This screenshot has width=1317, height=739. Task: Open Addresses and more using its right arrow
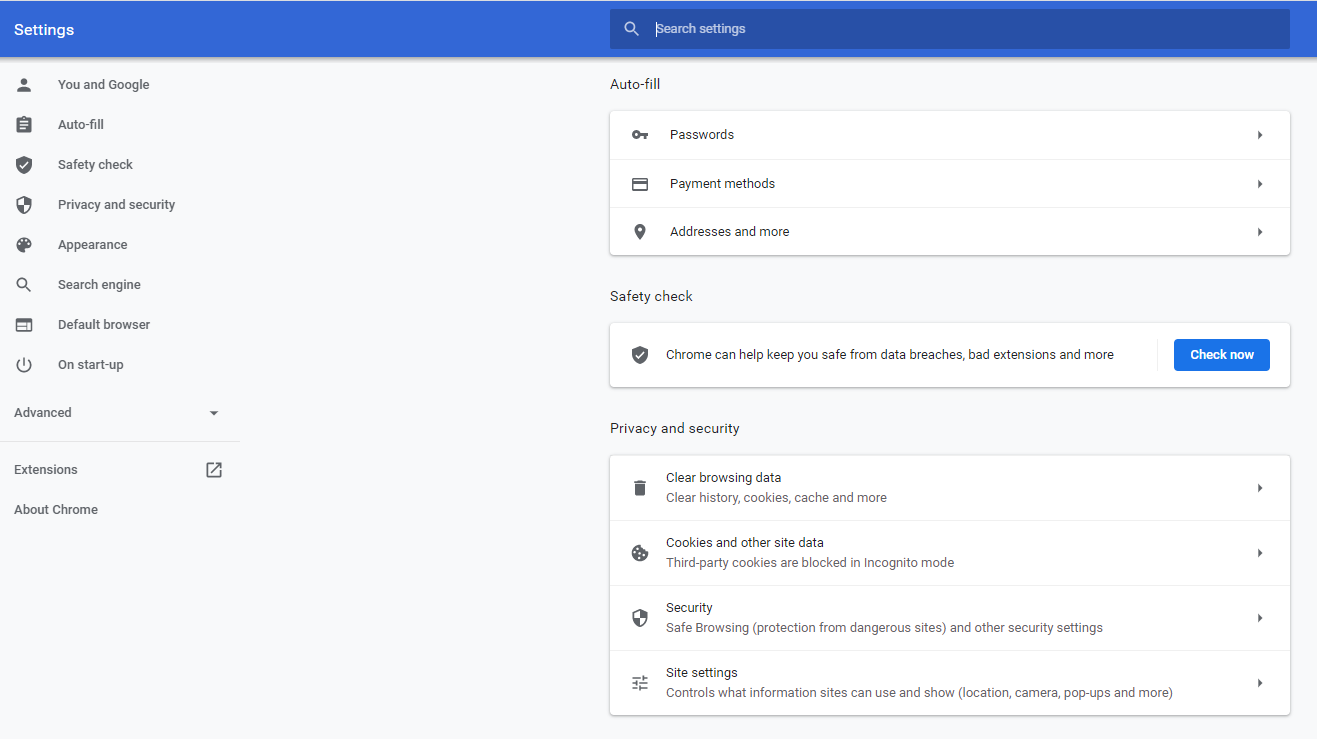1260,232
